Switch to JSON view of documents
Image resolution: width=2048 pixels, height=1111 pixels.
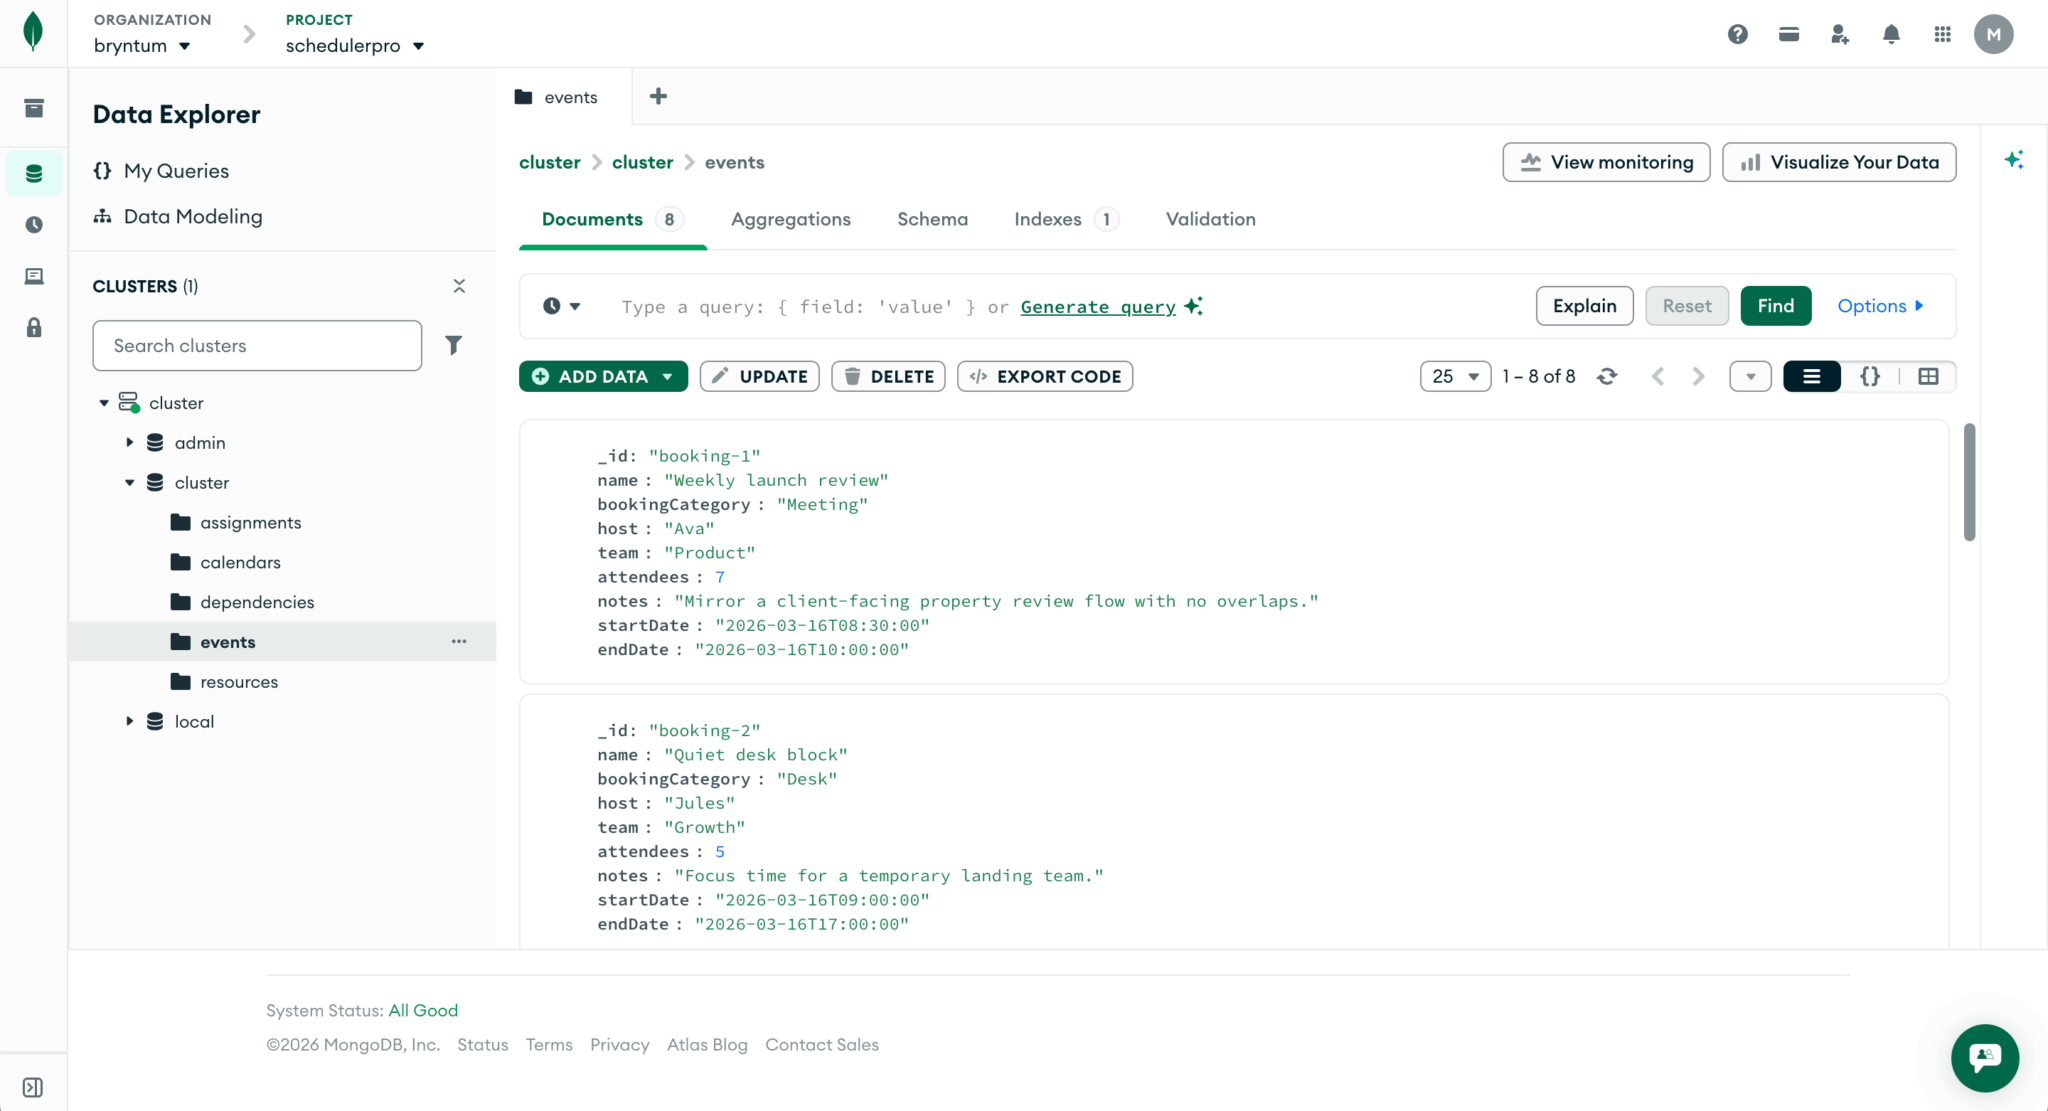pyautogui.click(x=1869, y=376)
